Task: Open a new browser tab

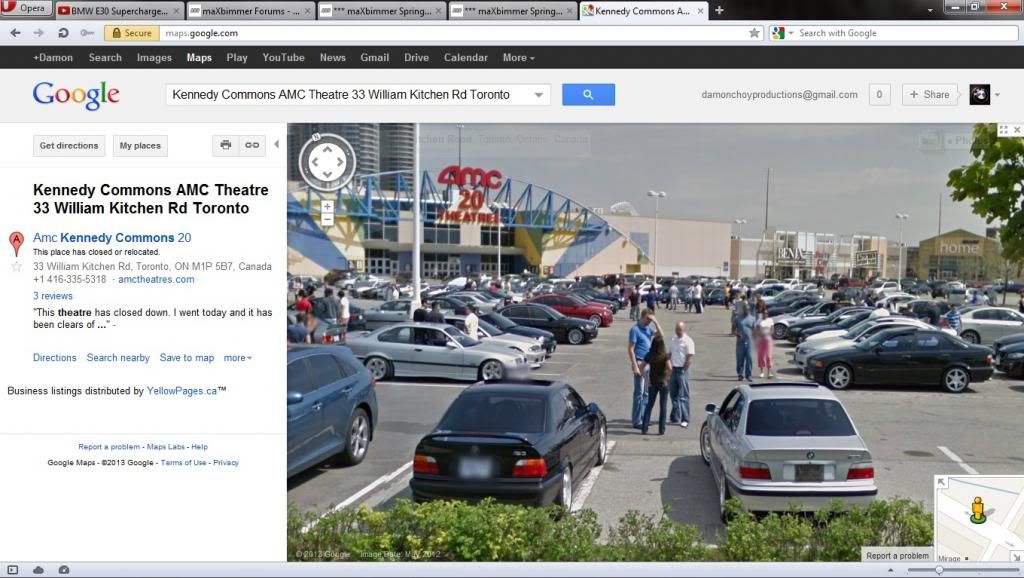Action: tap(719, 10)
